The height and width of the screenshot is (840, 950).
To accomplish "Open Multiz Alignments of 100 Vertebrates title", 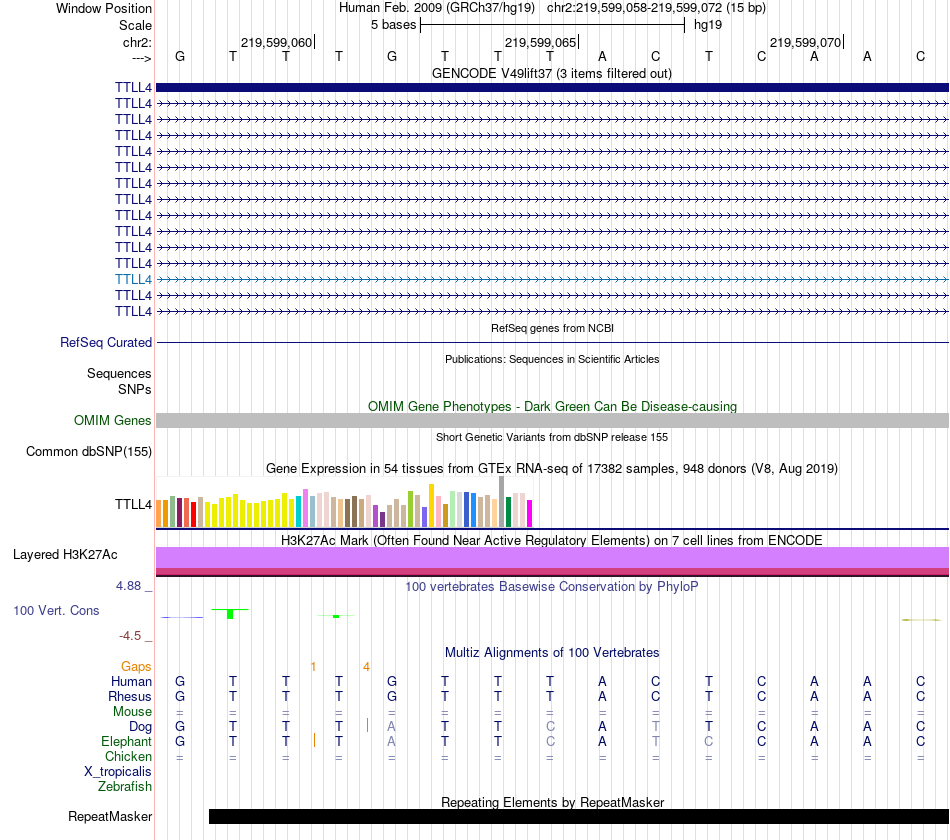I will tap(552, 652).
